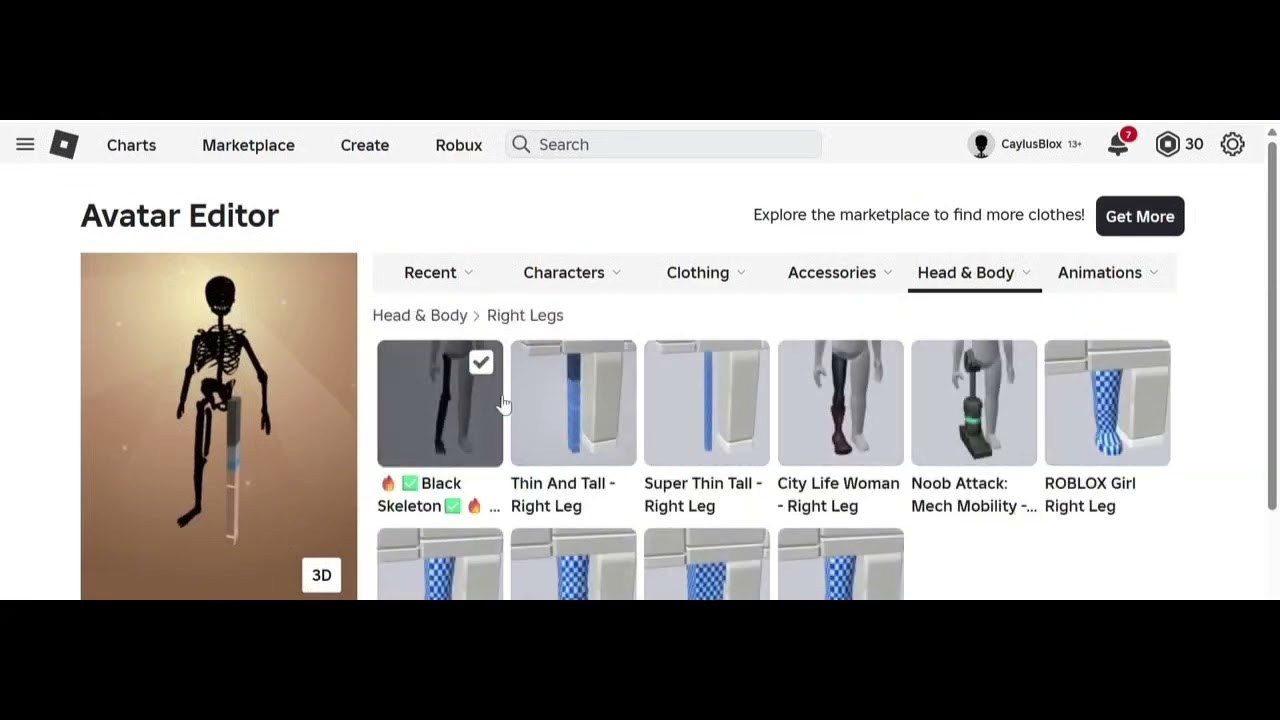Viewport: 1280px width, 720px height.
Task: Click the search magnifier icon
Action: [521, 145]
